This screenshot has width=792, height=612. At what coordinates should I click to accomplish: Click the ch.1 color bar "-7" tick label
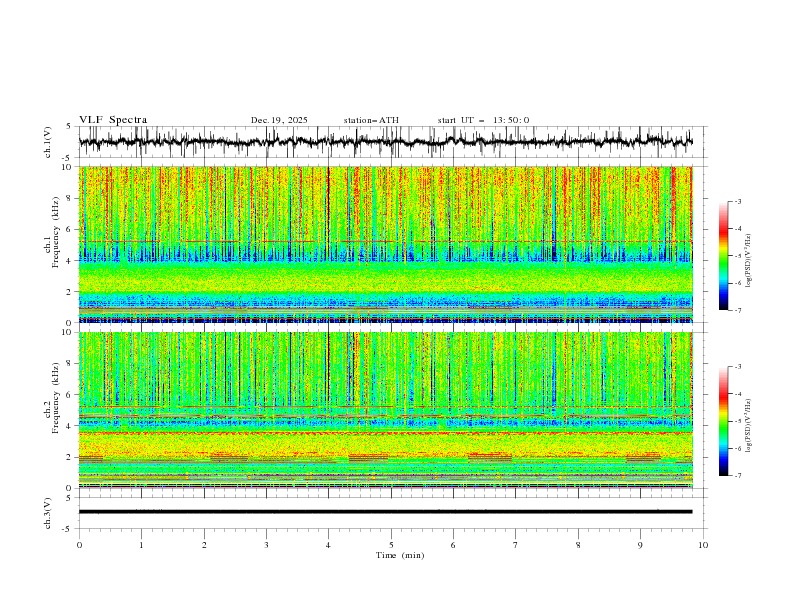coord(737,310)
